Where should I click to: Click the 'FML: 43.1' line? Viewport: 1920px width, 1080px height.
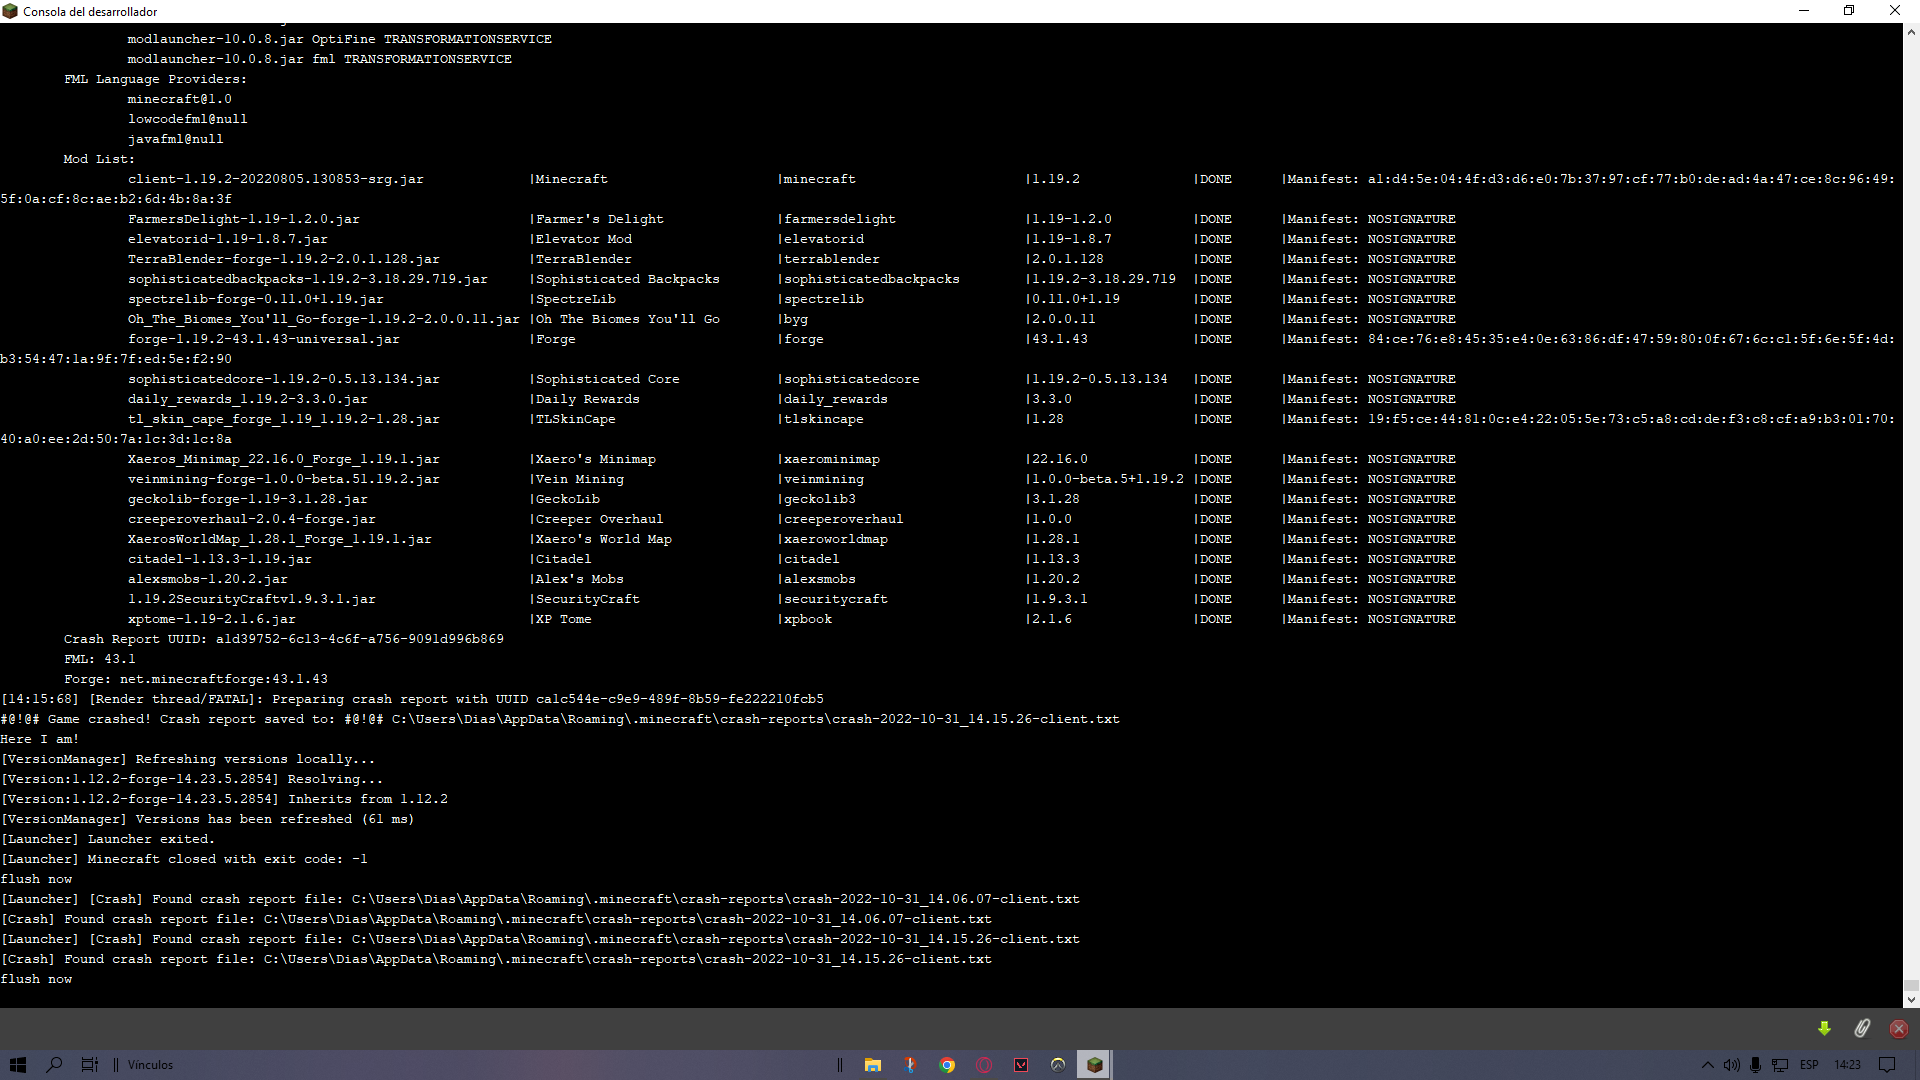tap(100, 659)
